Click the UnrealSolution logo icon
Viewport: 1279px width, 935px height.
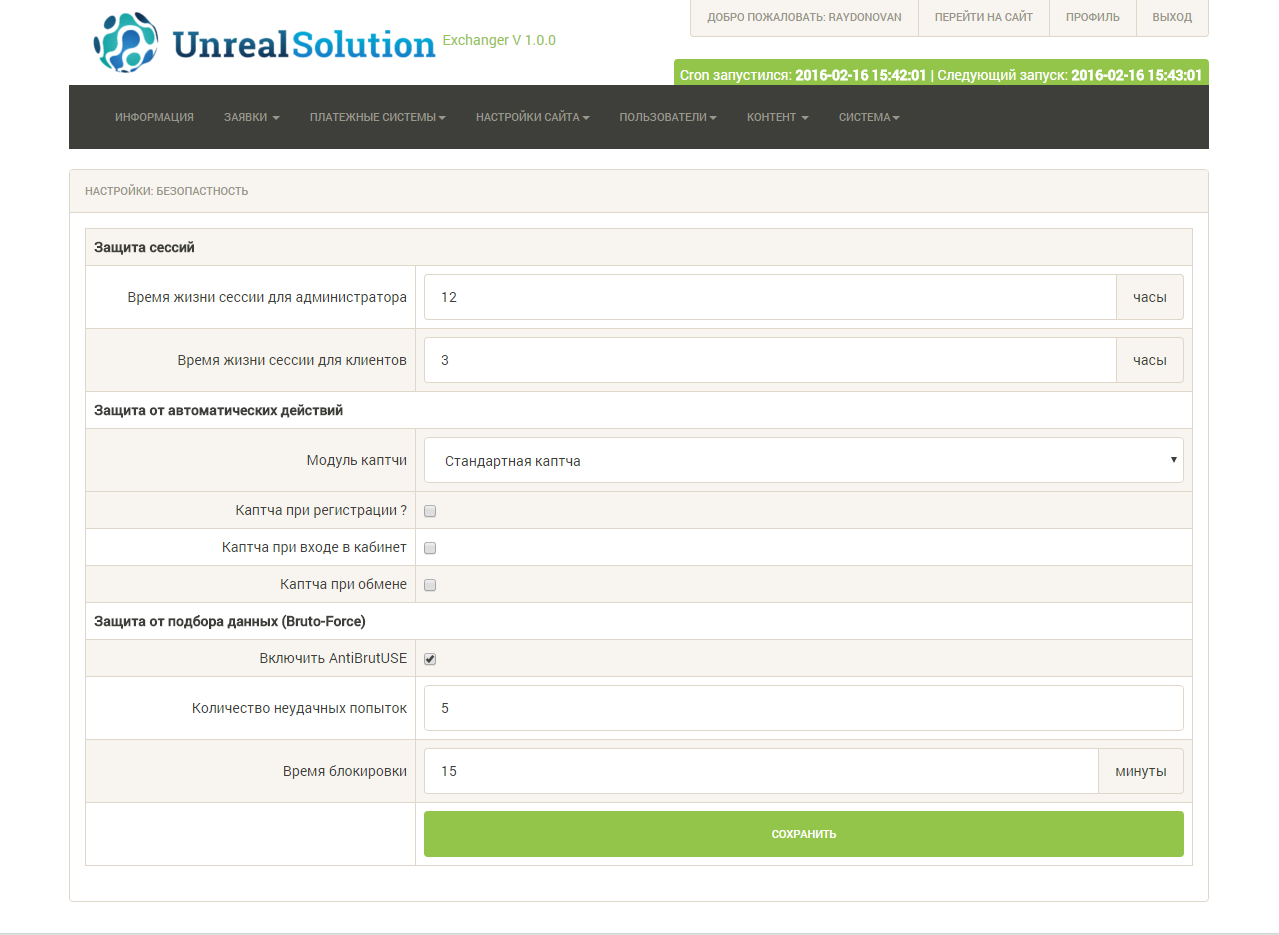pyautogui.click(x=125, y=42)
